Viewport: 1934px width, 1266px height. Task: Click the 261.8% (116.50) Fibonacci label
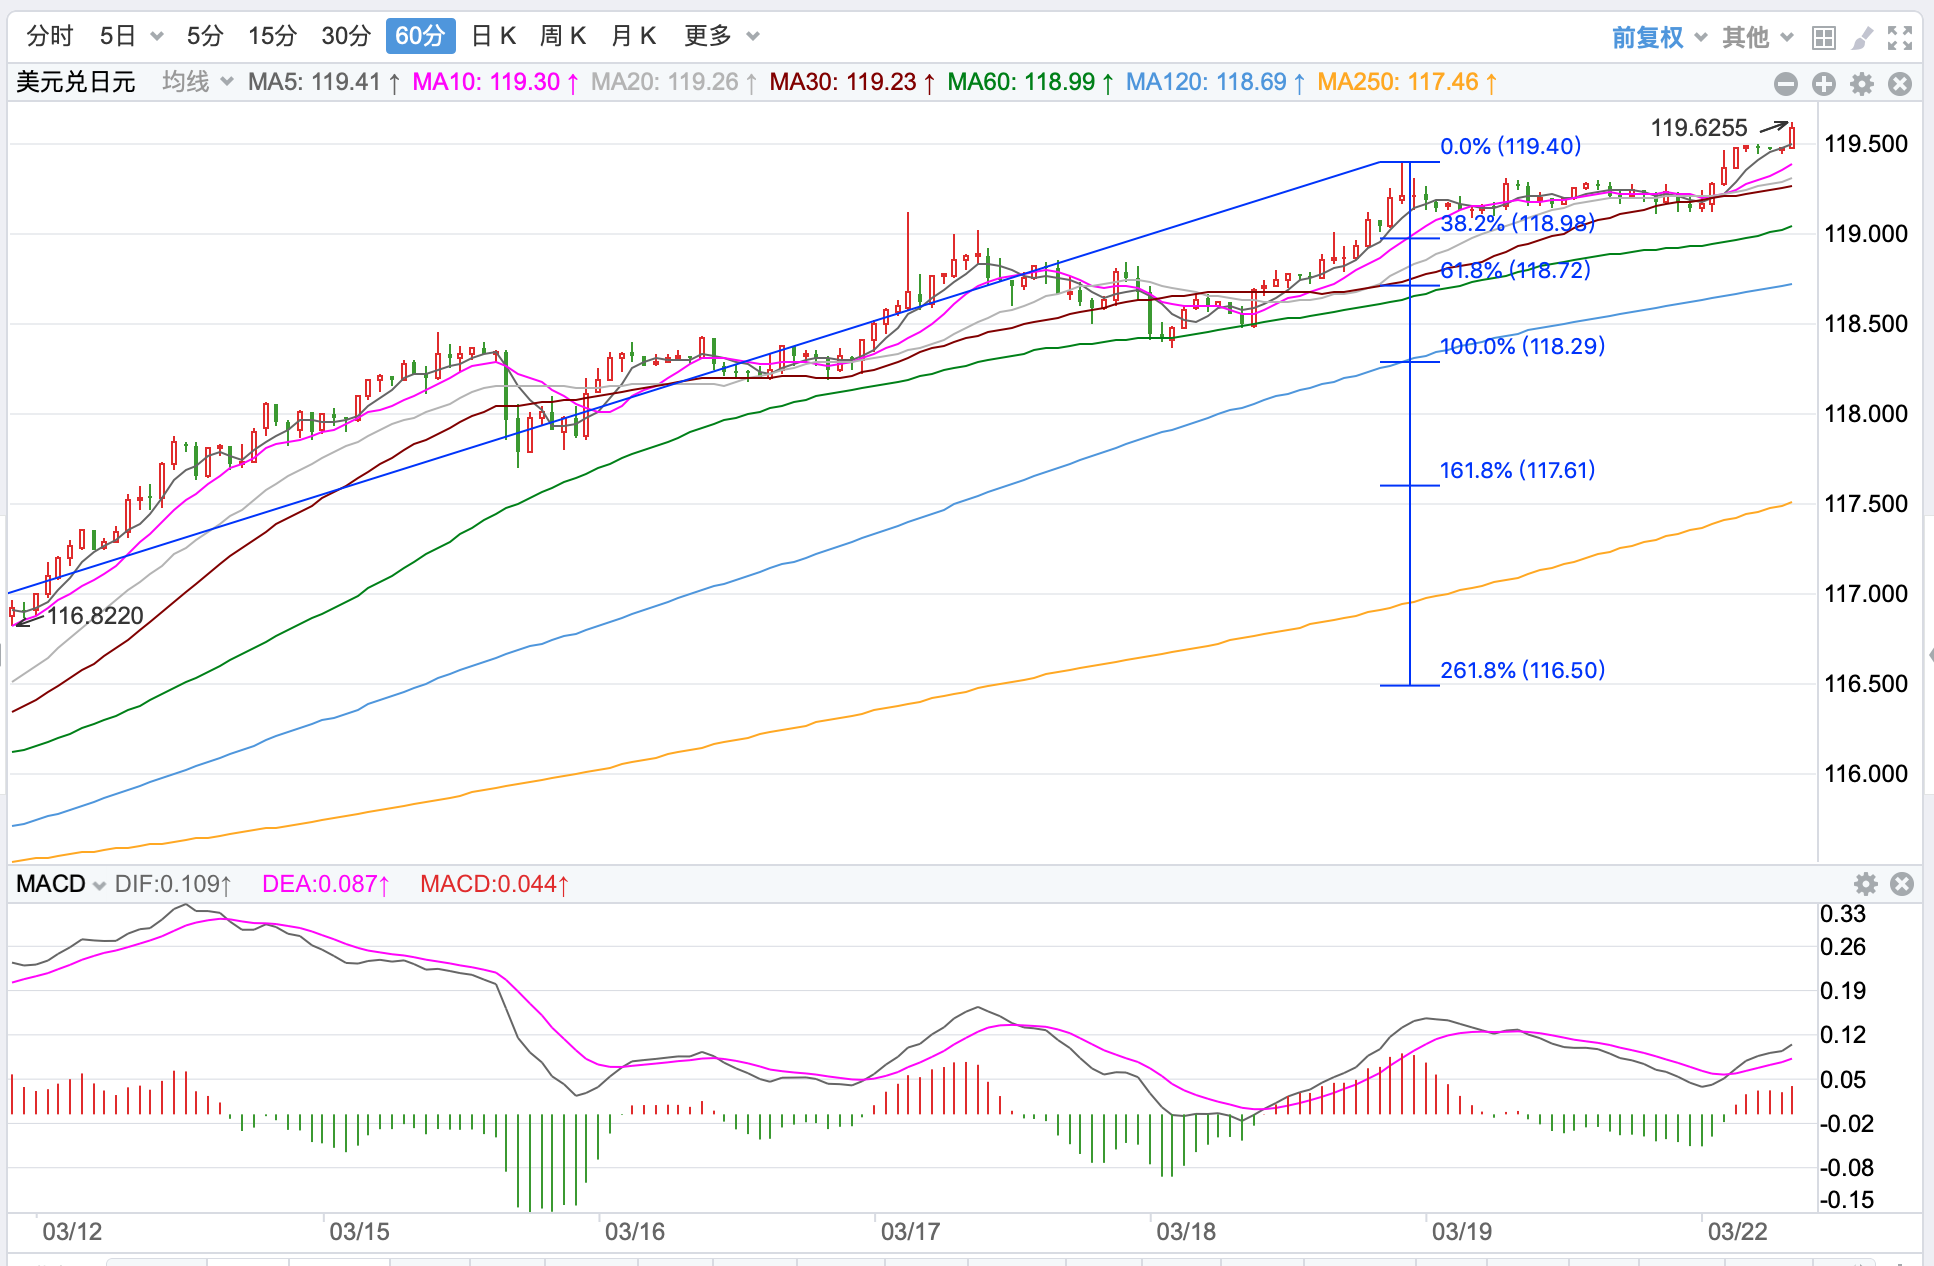pos(1522,670)
